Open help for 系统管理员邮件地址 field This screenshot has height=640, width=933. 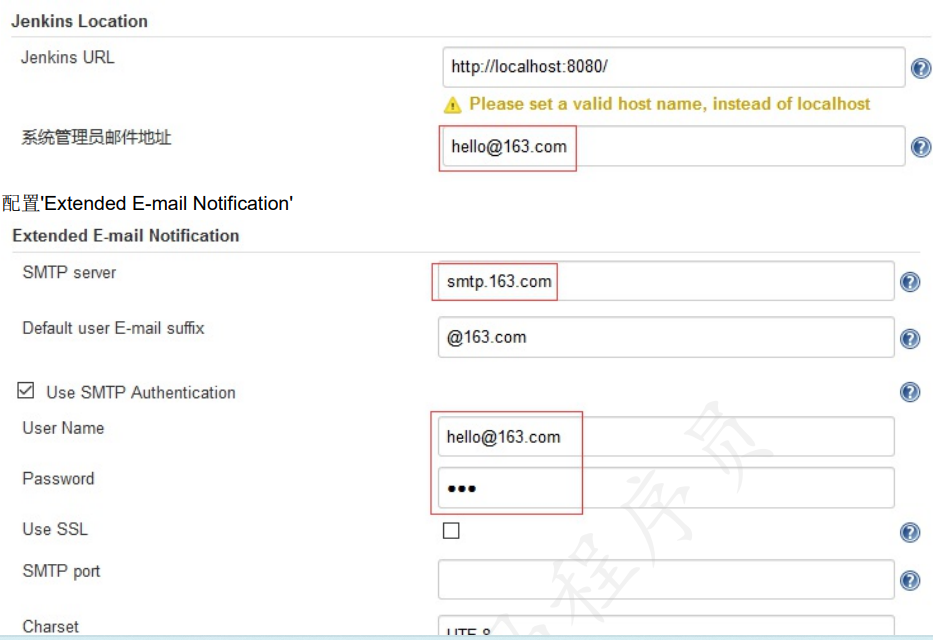point(921,146)
